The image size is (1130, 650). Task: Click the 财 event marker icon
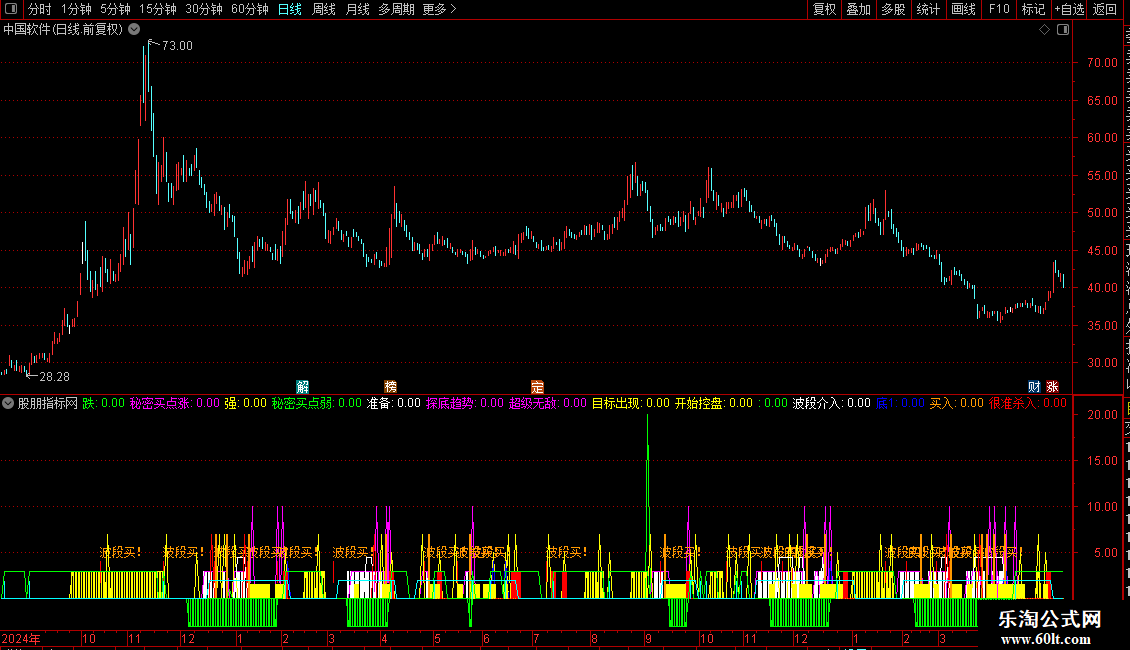click(1034, 387)
